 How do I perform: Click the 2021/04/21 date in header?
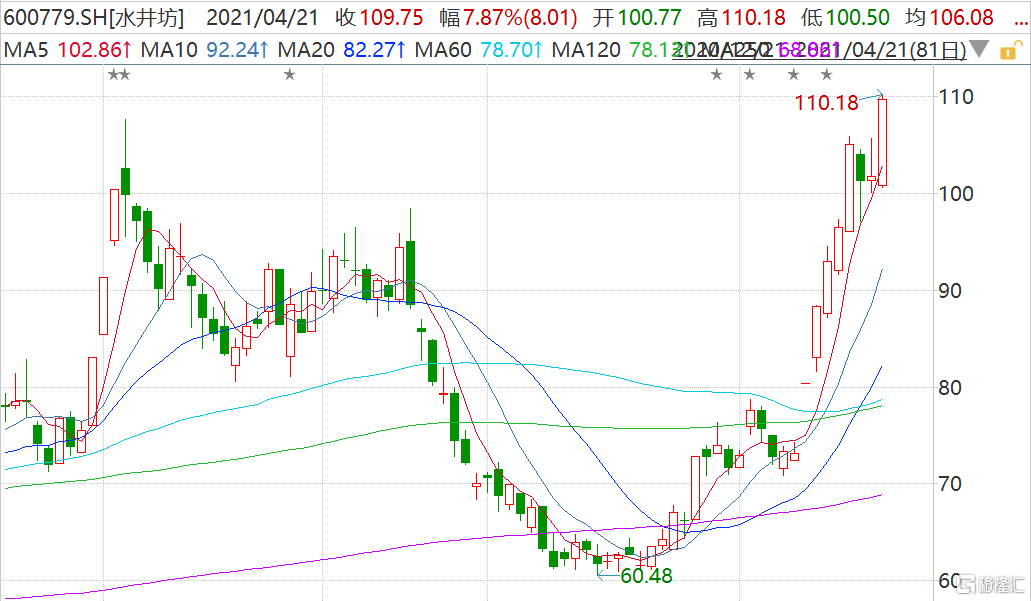click(262, 17)
